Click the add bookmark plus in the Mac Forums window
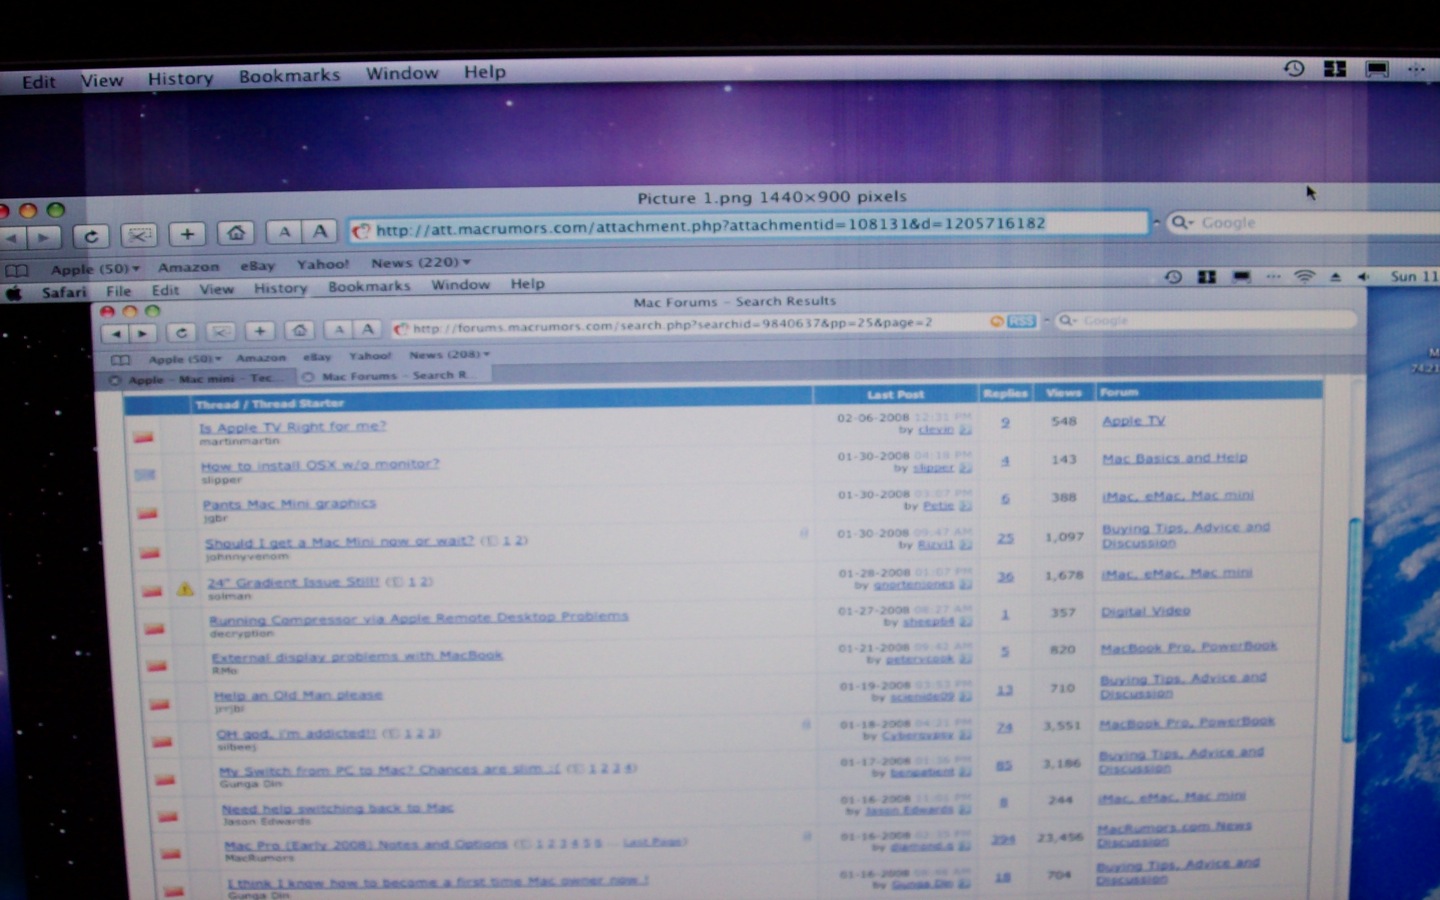The height and width of the screenshot is (900, 1440). pos(260,331)
